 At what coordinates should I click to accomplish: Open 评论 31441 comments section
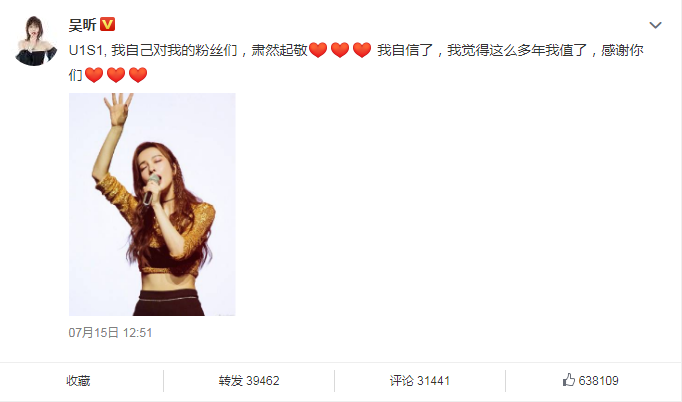(420, 381)
